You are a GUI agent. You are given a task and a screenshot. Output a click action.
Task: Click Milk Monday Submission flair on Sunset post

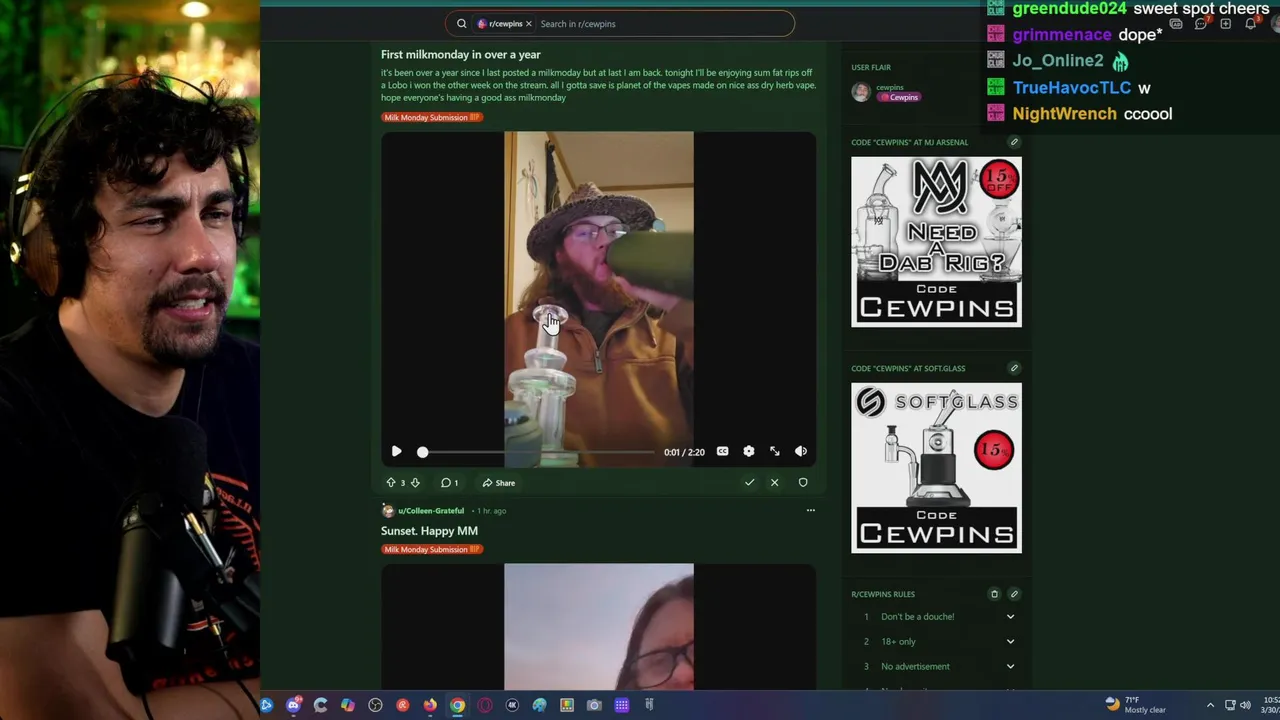pyautogui.click(x=432, y=549)
